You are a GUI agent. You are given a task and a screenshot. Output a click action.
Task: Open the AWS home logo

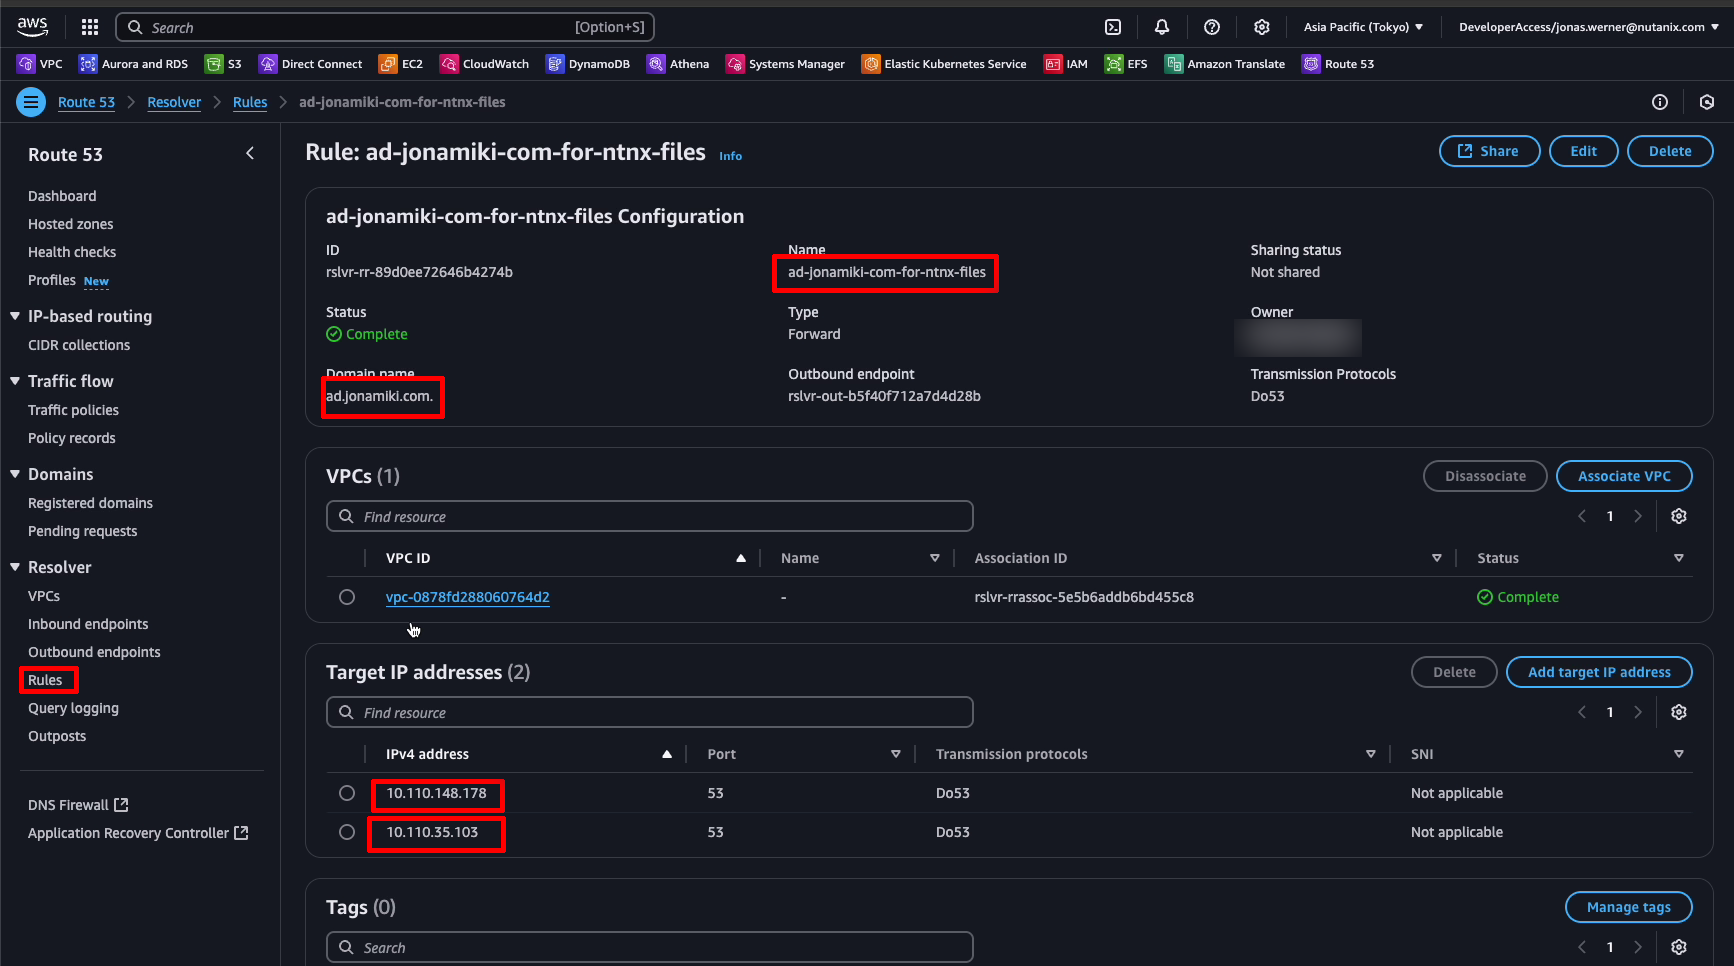pos(33,26)
